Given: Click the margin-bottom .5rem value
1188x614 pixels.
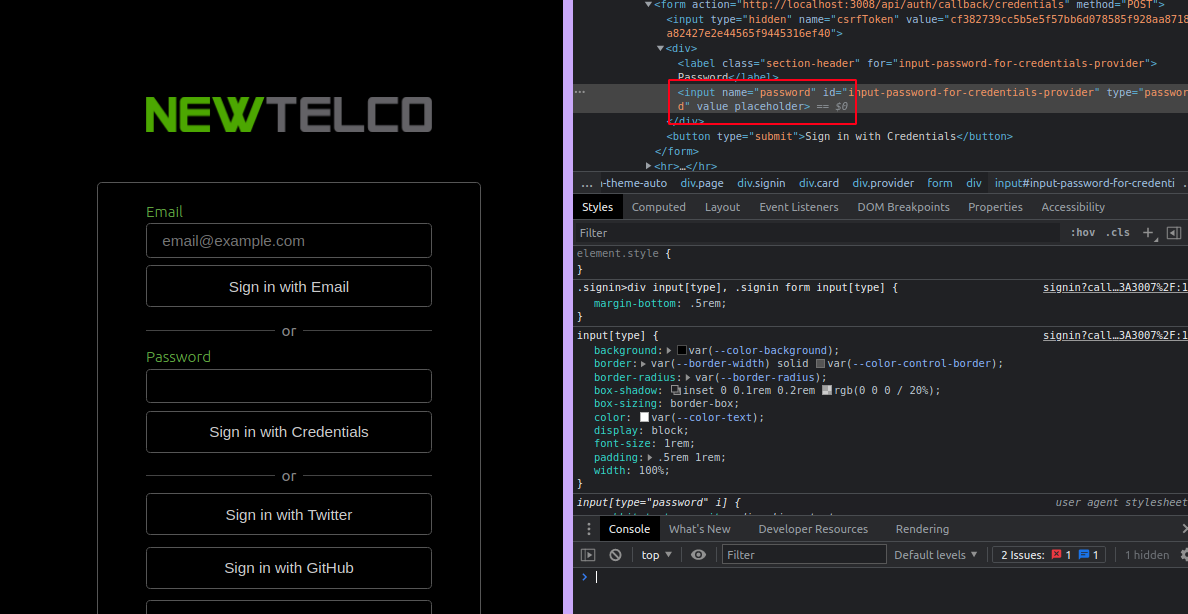Looking at the screenshot, I should point(708,303).
